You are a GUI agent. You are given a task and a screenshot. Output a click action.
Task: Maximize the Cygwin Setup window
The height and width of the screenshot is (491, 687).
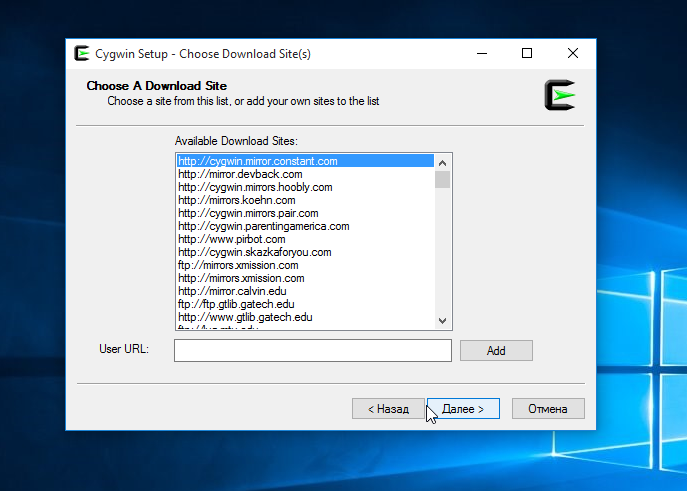527,53
